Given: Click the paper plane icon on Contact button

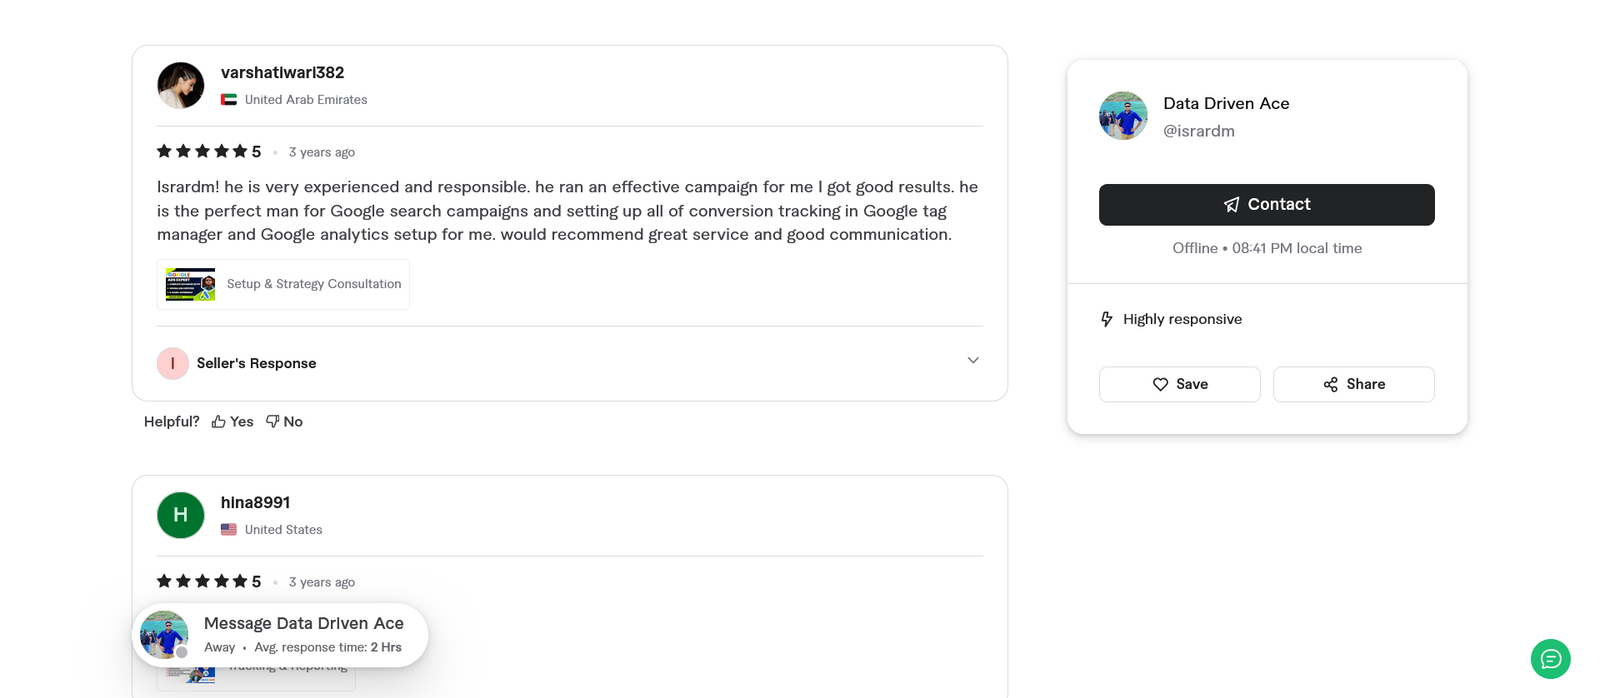Looking at the screenshot, I should 1229,204.
